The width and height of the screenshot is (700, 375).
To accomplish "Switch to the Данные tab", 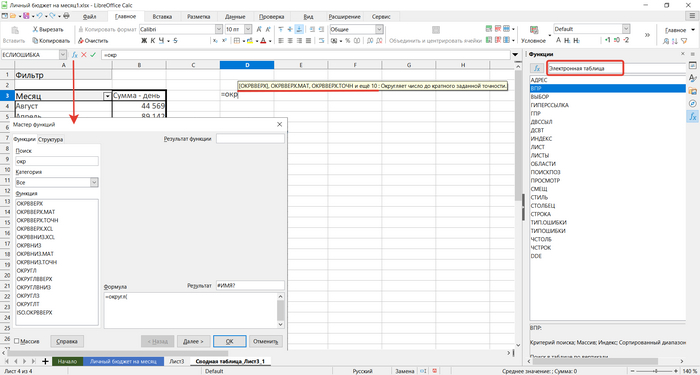I will click(235, 17).
